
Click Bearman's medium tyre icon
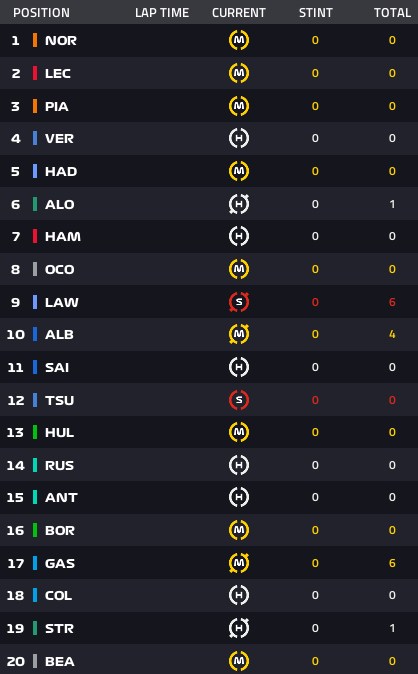tap(239, 661)
